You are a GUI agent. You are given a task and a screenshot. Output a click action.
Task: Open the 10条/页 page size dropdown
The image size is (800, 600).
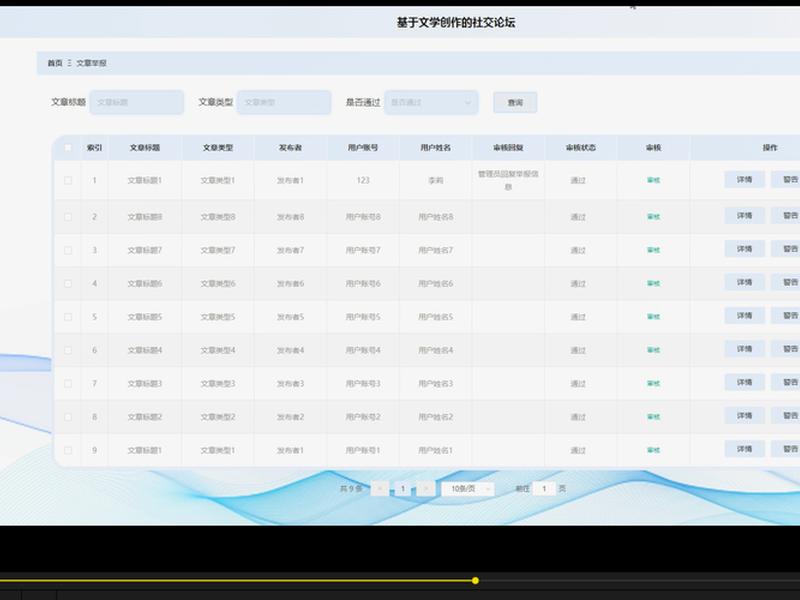pos(467,489)
